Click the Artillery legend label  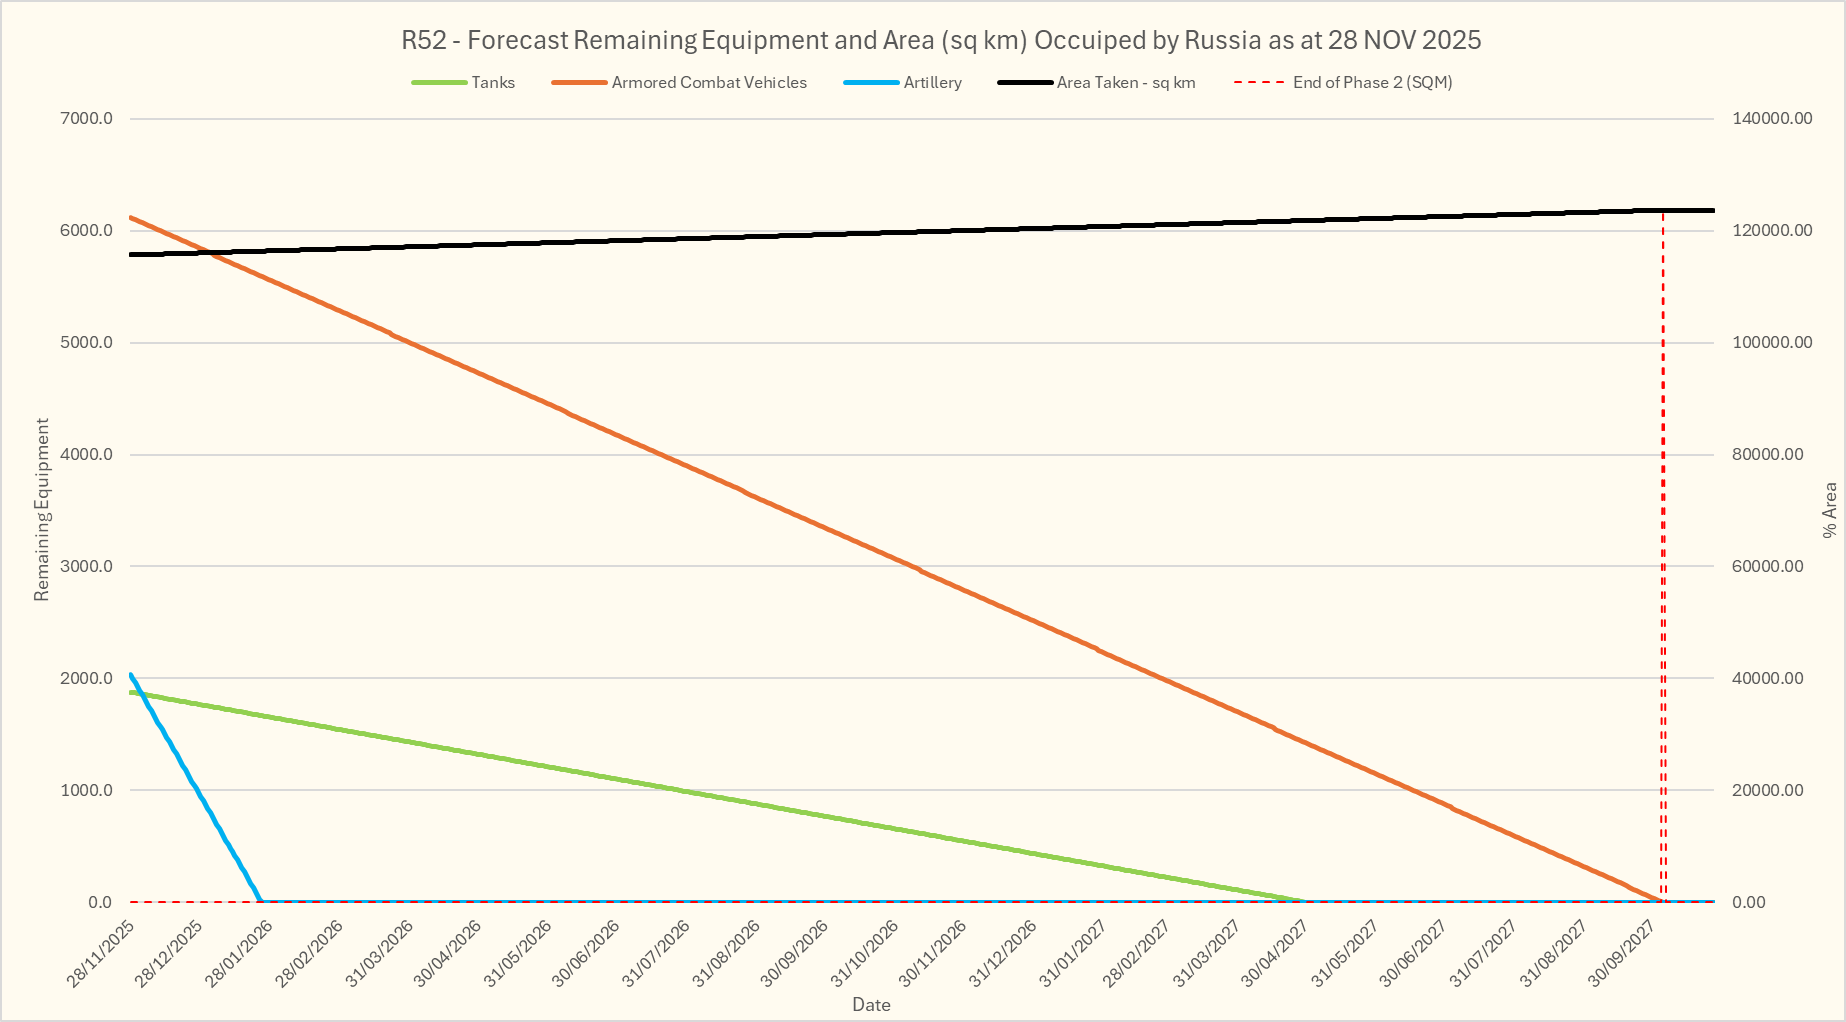(x=932, y=83)
